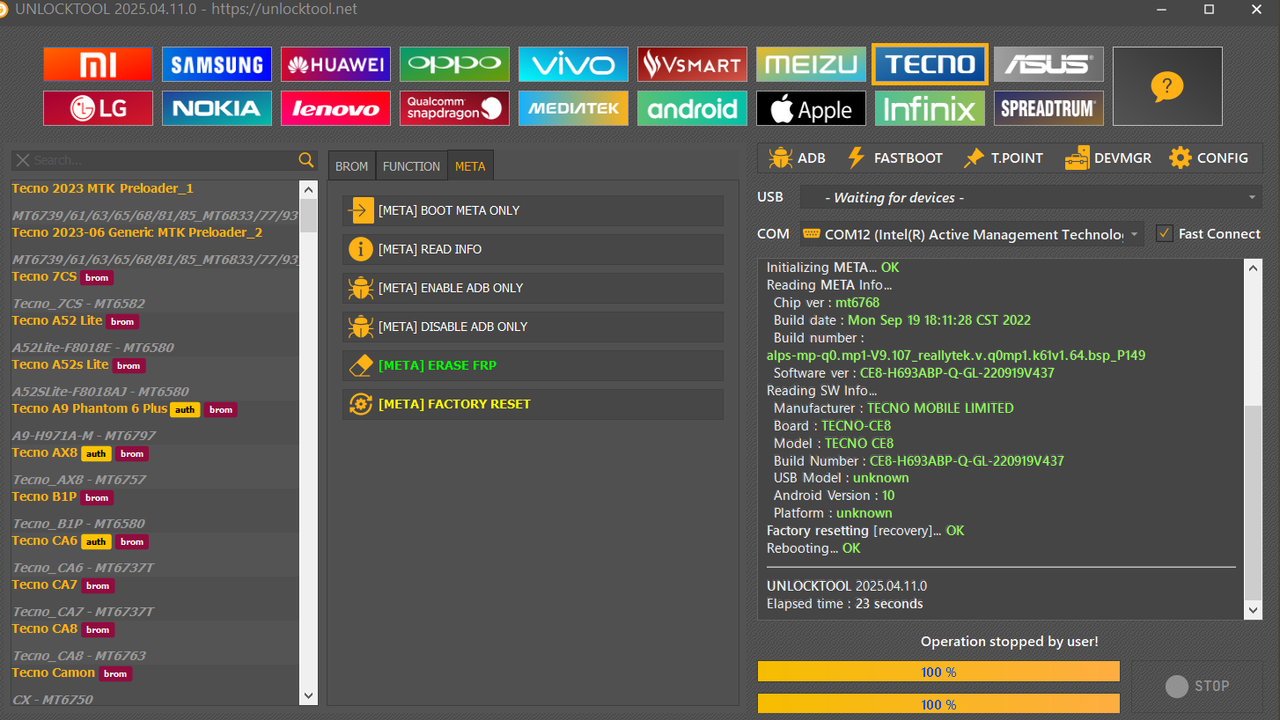The height and width of the screenshot is (720, 1280).
Task: Open the ADB tools menu
Action: [x=797, y=158]
